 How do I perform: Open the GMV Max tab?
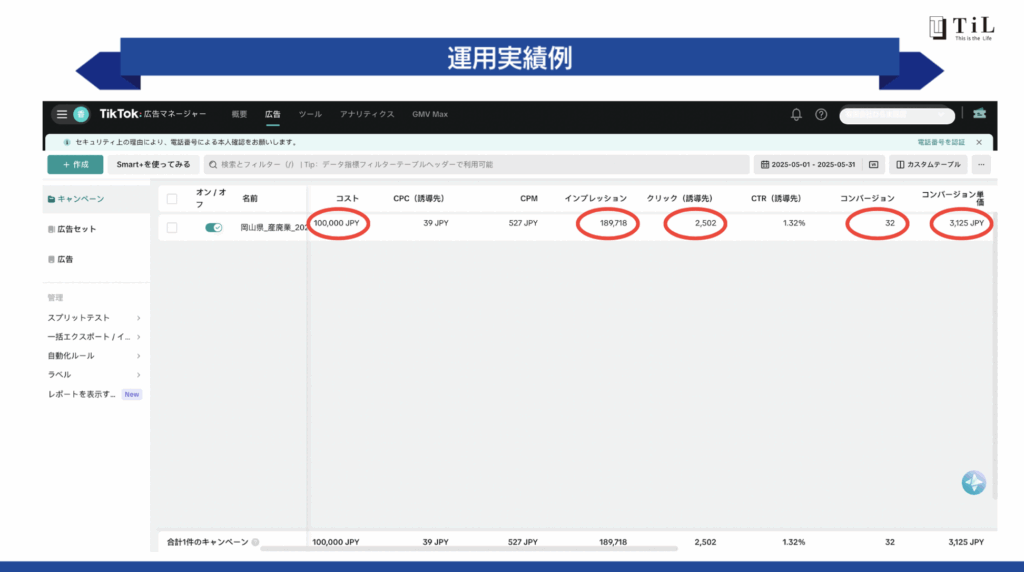click(x=430, y=115)
